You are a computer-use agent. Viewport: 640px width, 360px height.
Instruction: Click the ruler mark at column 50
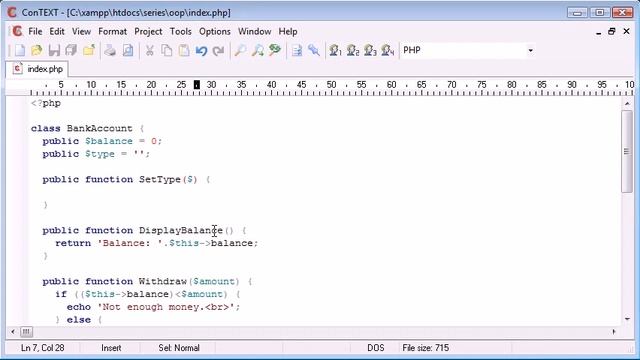click(x=331, y=84)
